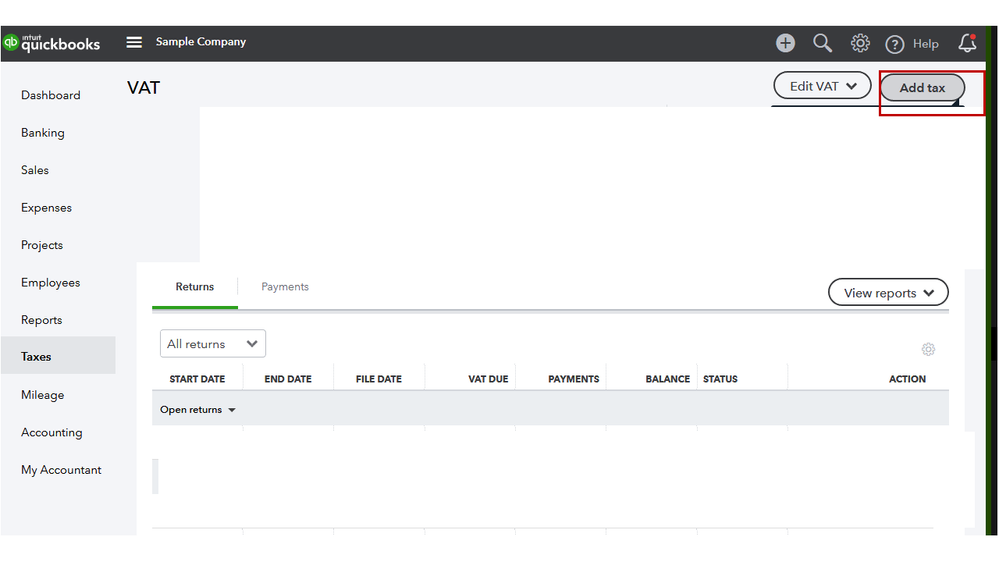Screen dimensions: 999x562
Task: Open the All returns filter dropdown
Action: coord(213,343)
